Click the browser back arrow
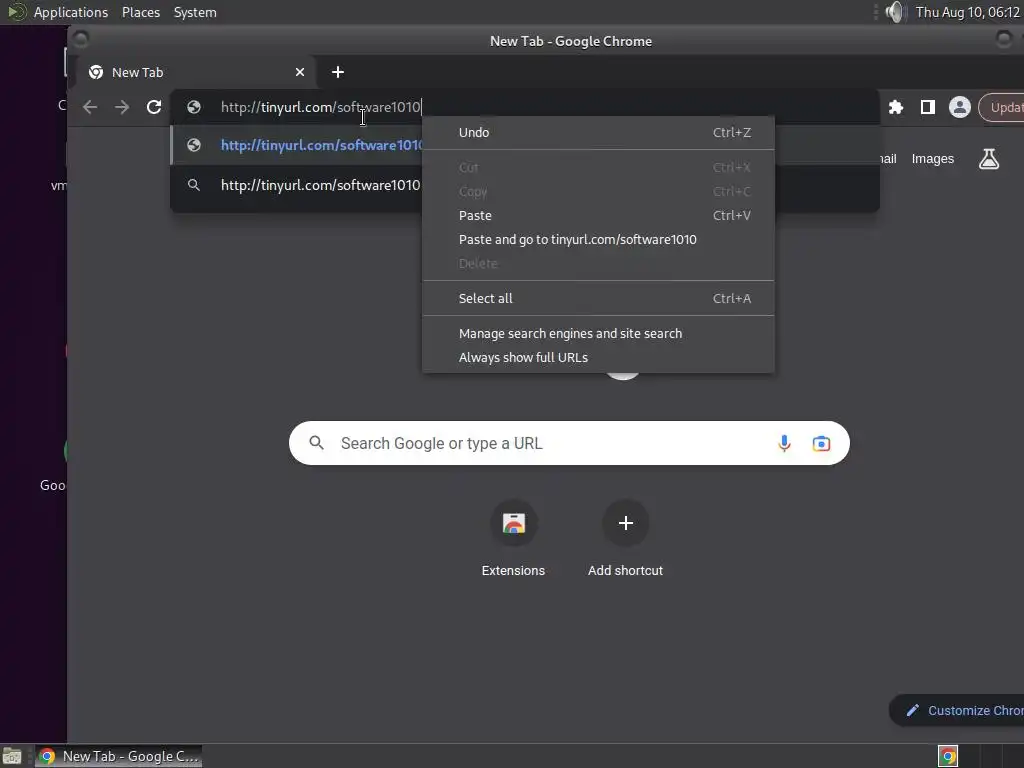Viewport: 1024px width, 768px height. click(90, 107)
